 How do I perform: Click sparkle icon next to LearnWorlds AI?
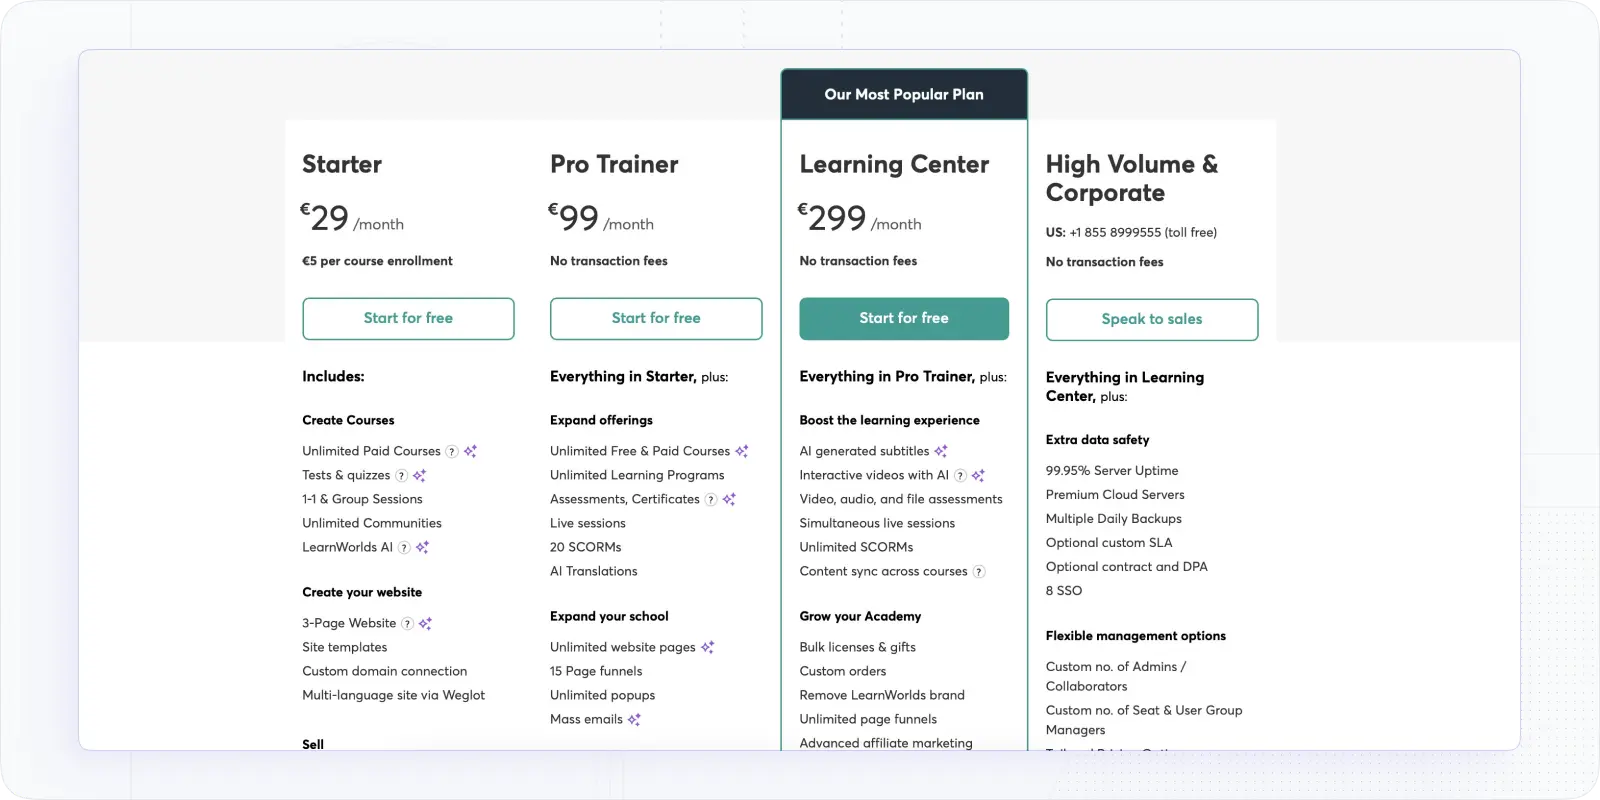click(x=423, y=547)
